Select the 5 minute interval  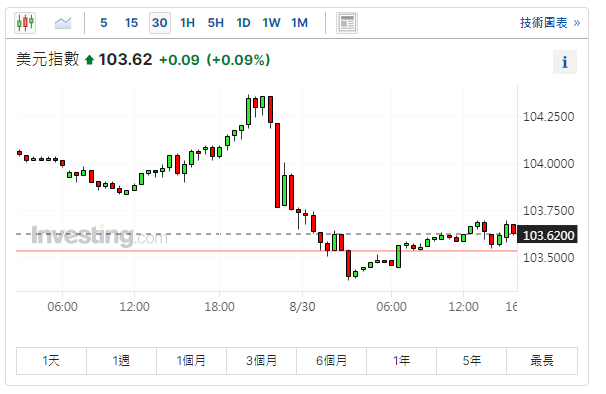(104, 23)
